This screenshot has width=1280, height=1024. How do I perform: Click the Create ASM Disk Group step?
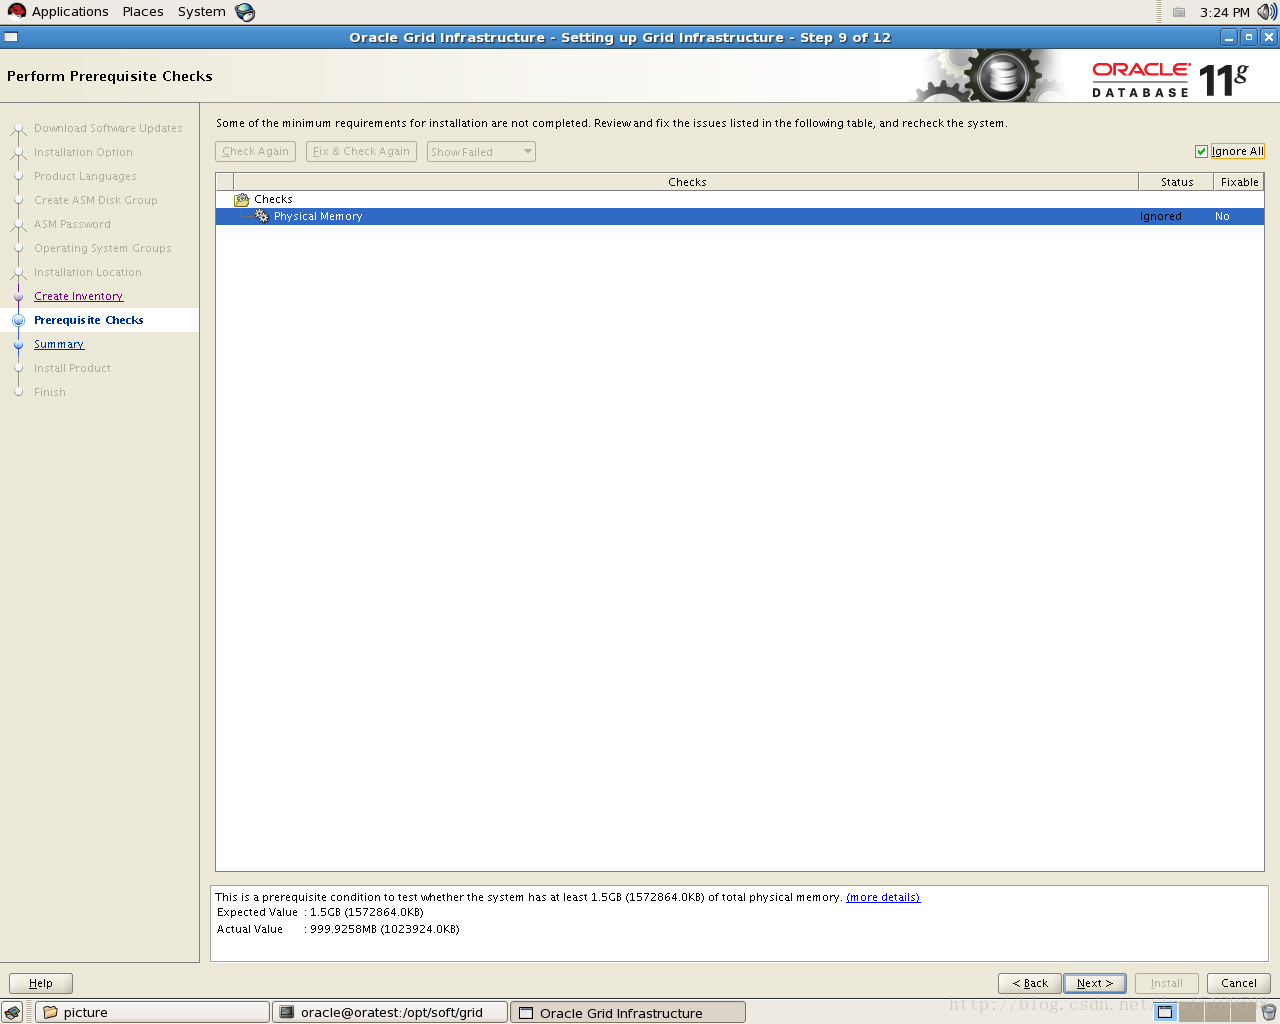(96, 200)
